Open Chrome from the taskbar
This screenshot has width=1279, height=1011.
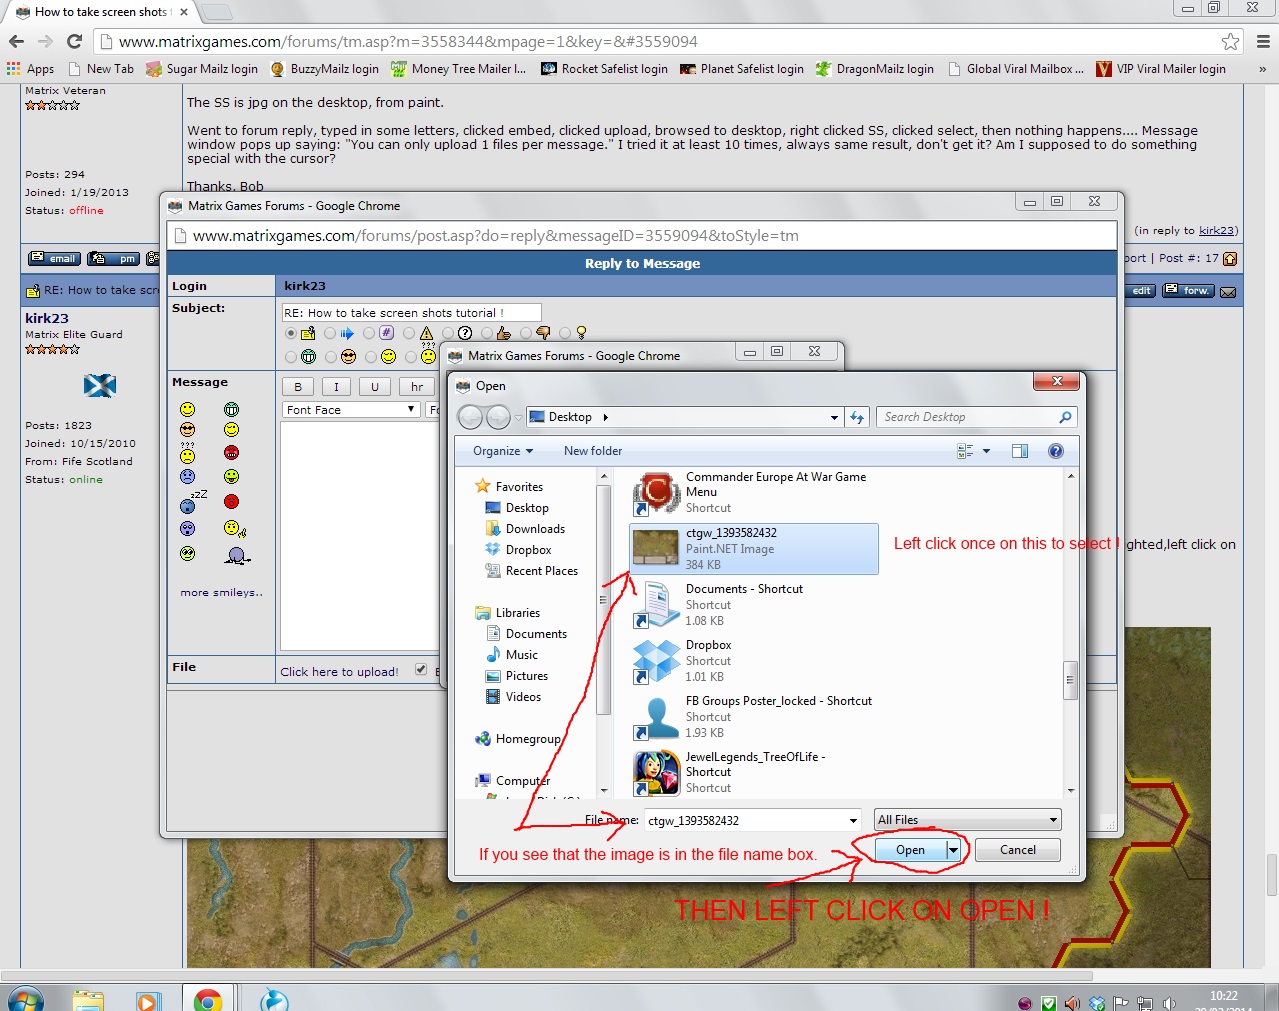(x=208, y=999)
